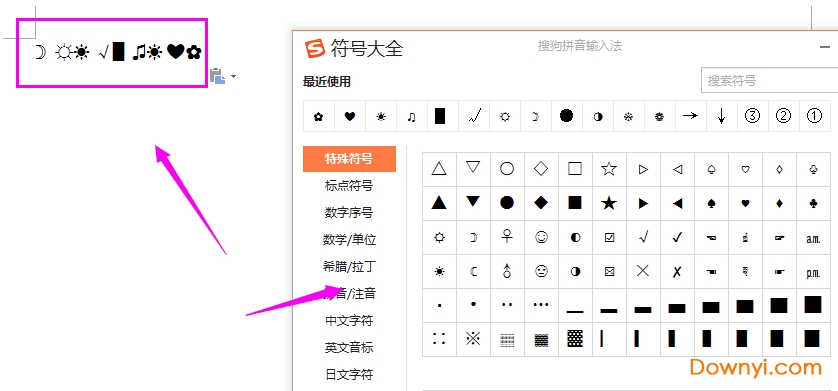Select the a.m. symbol cell
838x391 pixels.
tap(813, 237)
